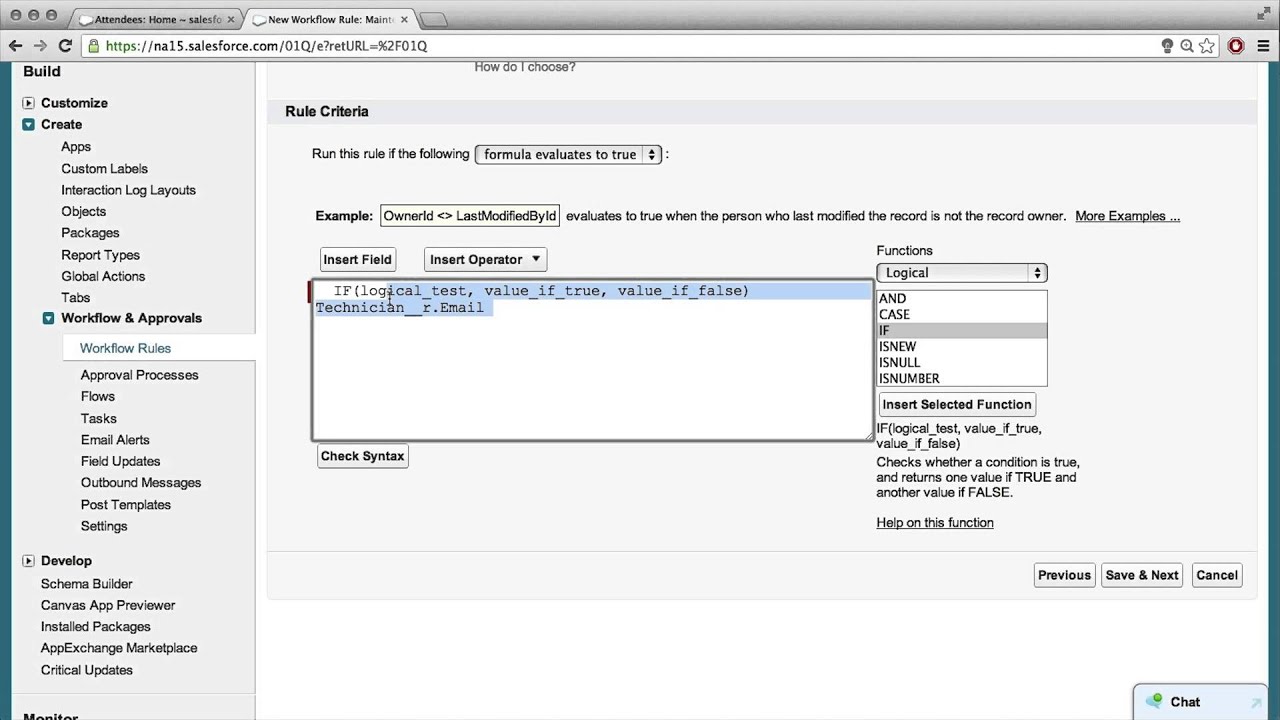Viewport: 1280px width, 720px height.
Task: Click Save & Next button
Action: pos(1142,575)
